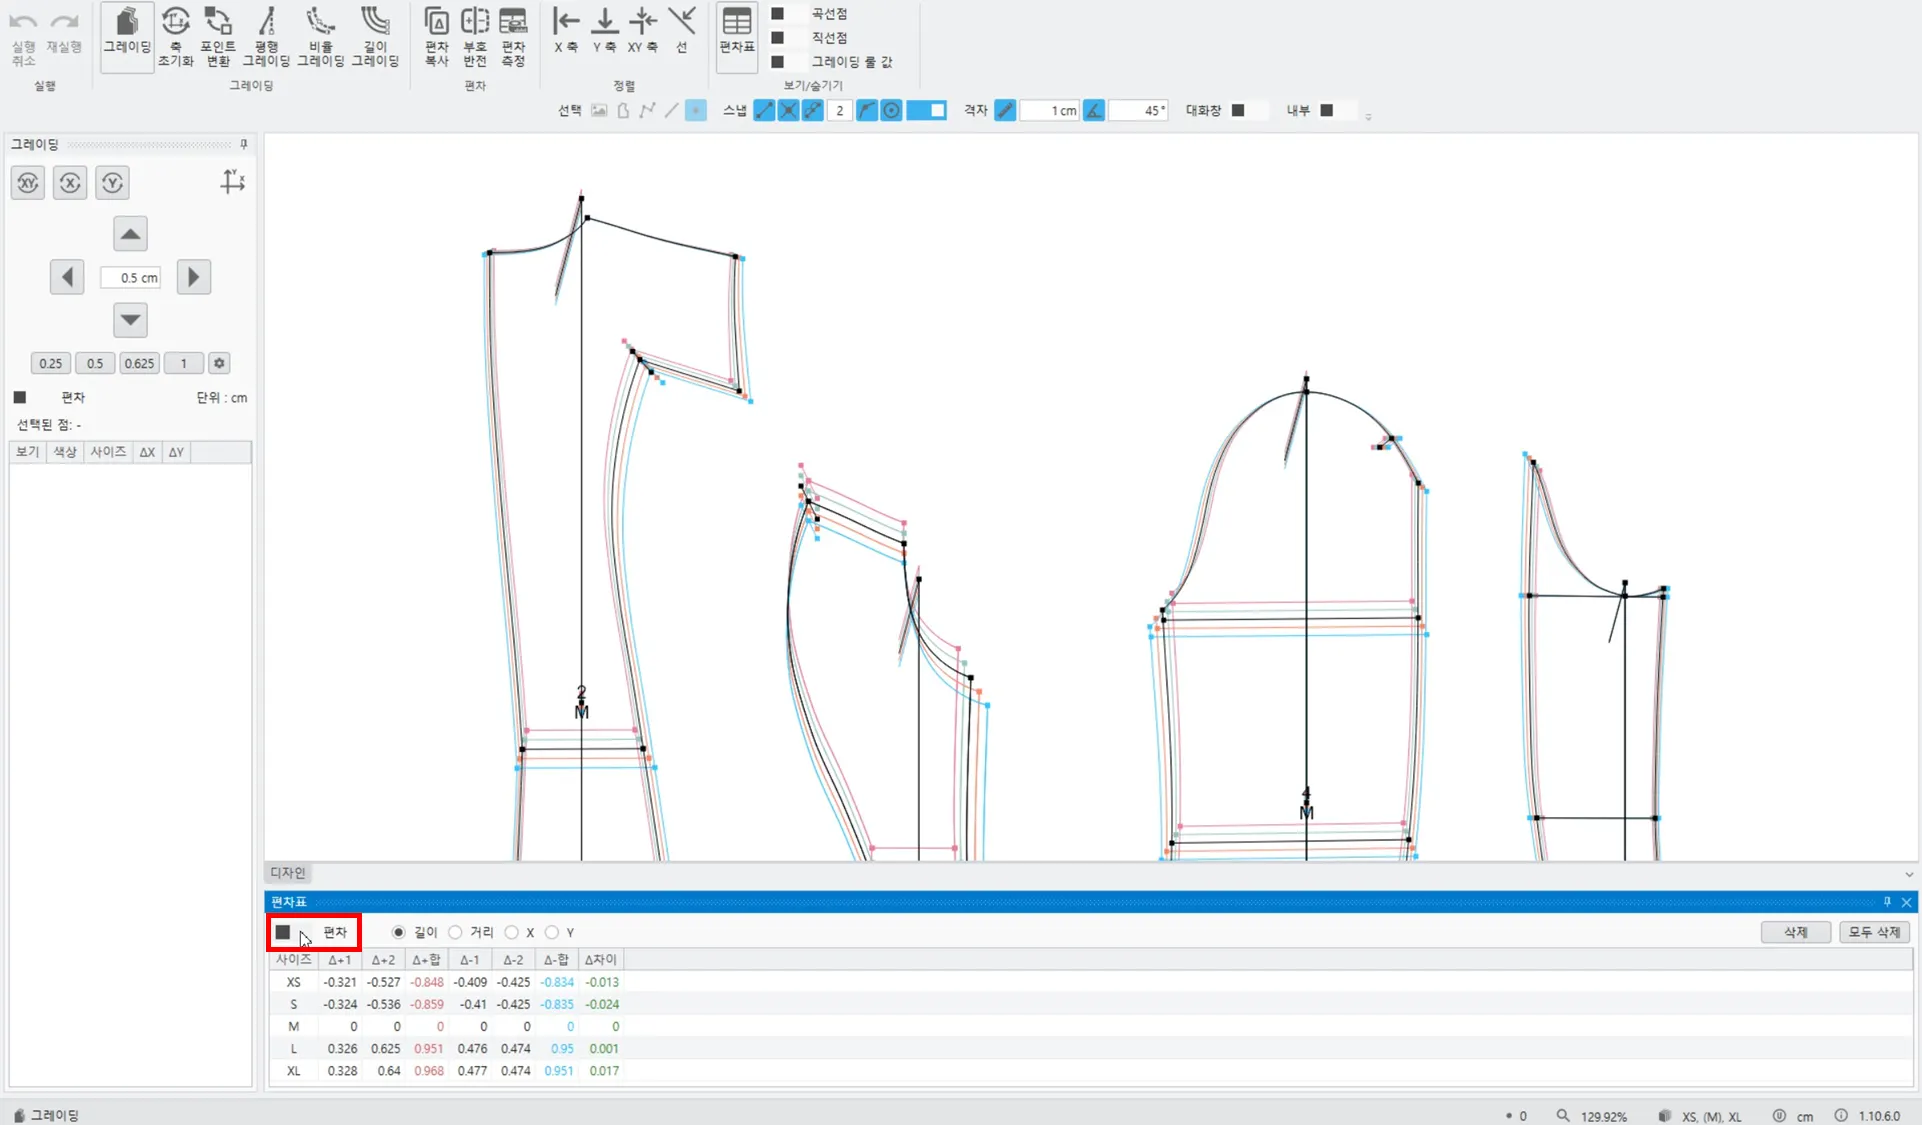Viewport: 1922px width, 1125px height.
Task: Open the XS, (M), XL size selector
Action: tap(1710, 1116)
